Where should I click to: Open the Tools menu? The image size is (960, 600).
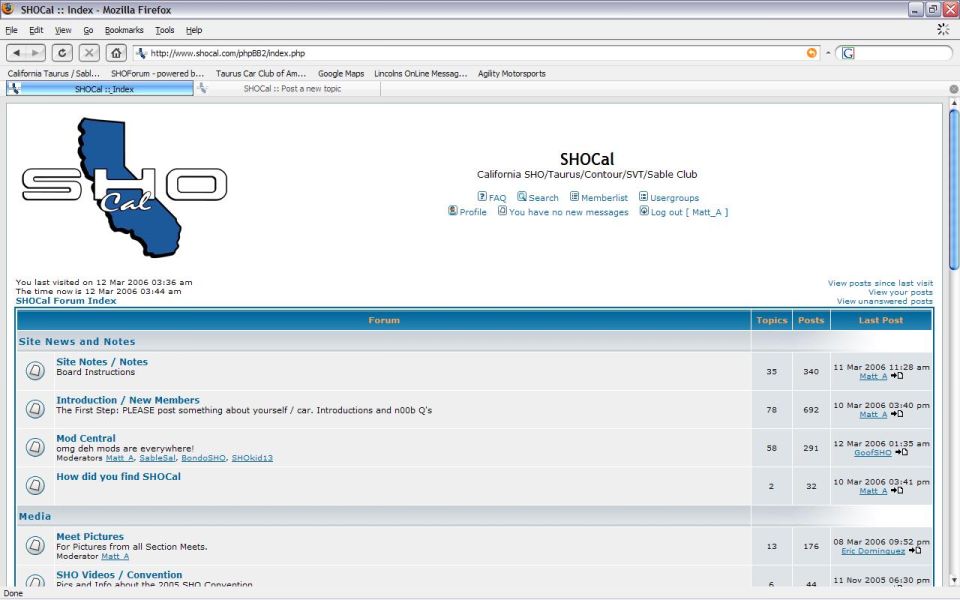tap(165, 30)
